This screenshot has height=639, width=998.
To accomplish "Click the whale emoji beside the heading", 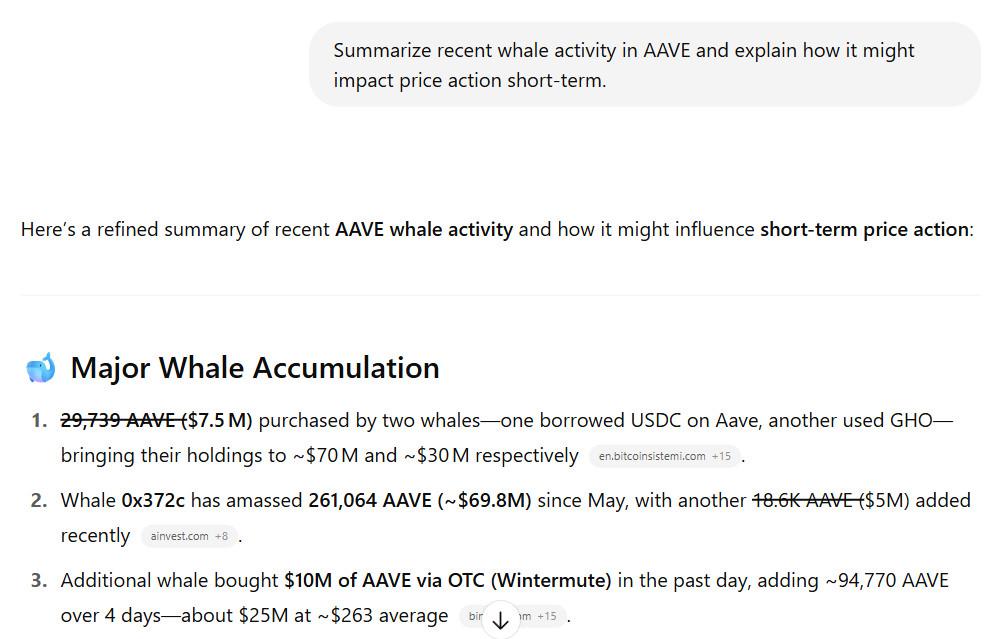I will click(41, 368).
